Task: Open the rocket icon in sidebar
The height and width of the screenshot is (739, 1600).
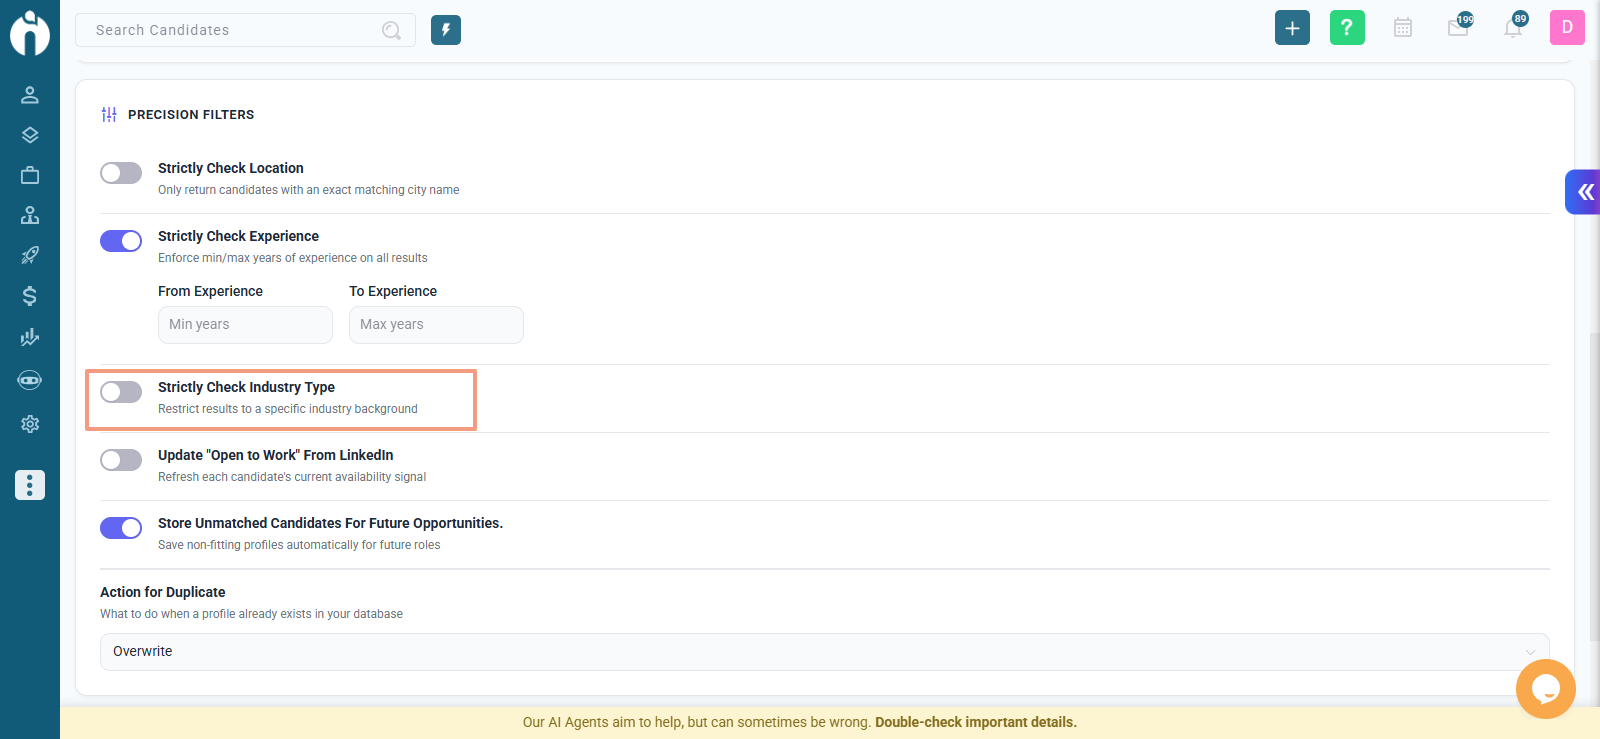Action: [30, 255]
